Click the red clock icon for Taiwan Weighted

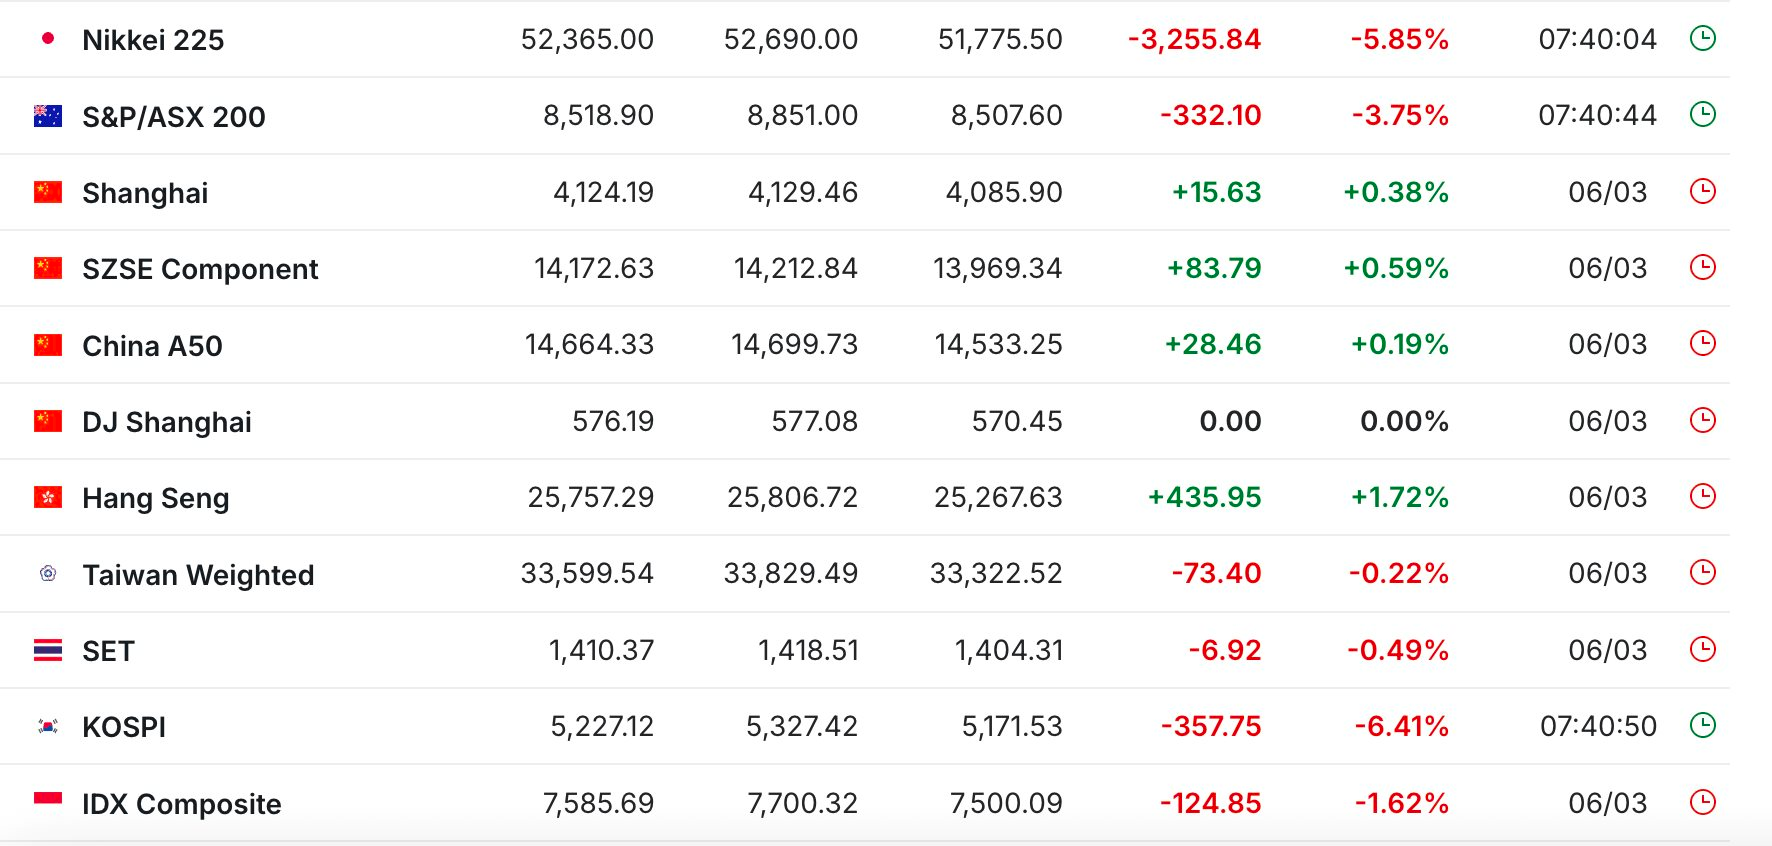(1702, 573)
